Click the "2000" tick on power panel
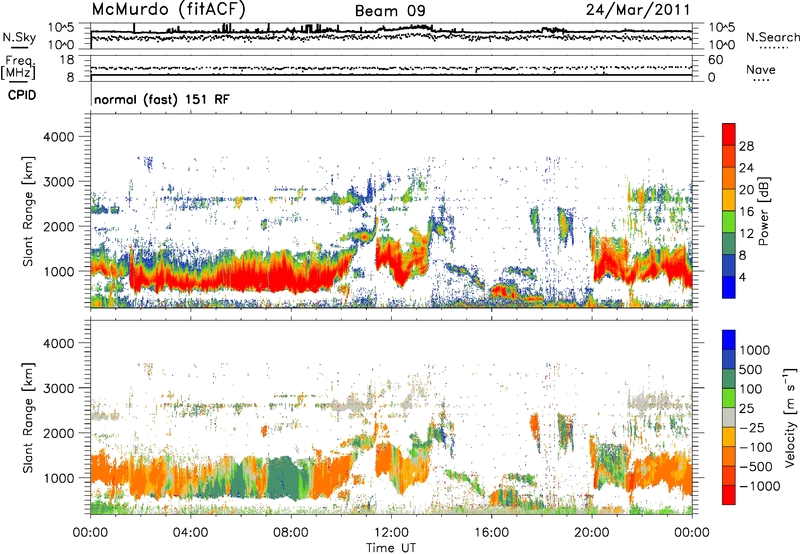 tap(59, 226)
